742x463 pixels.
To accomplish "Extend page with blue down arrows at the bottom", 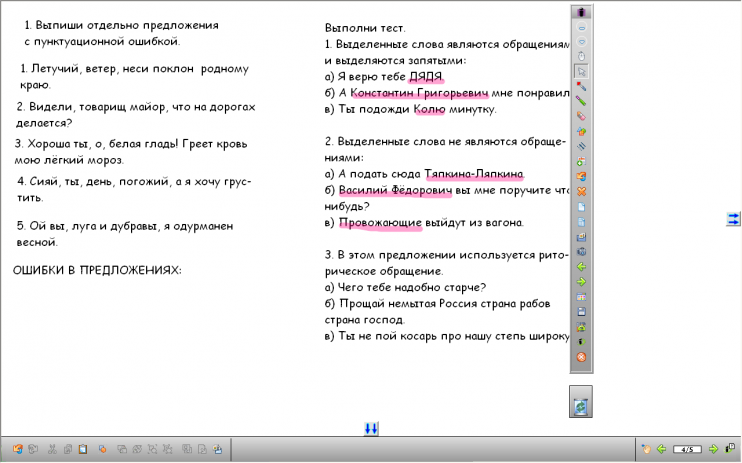I will click(x=371, y=429).
